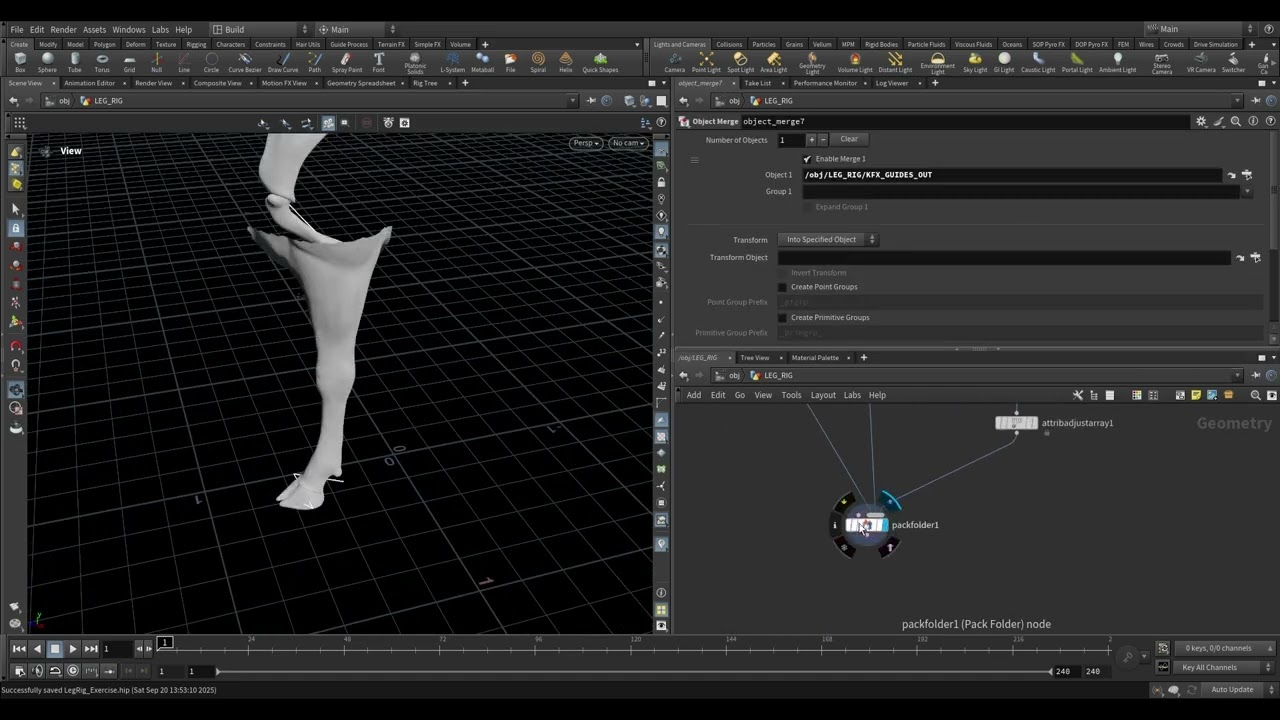The height and width of the screenshot is (720, 1280).
Task: Open the Render menu
Action: pos(63,30)
